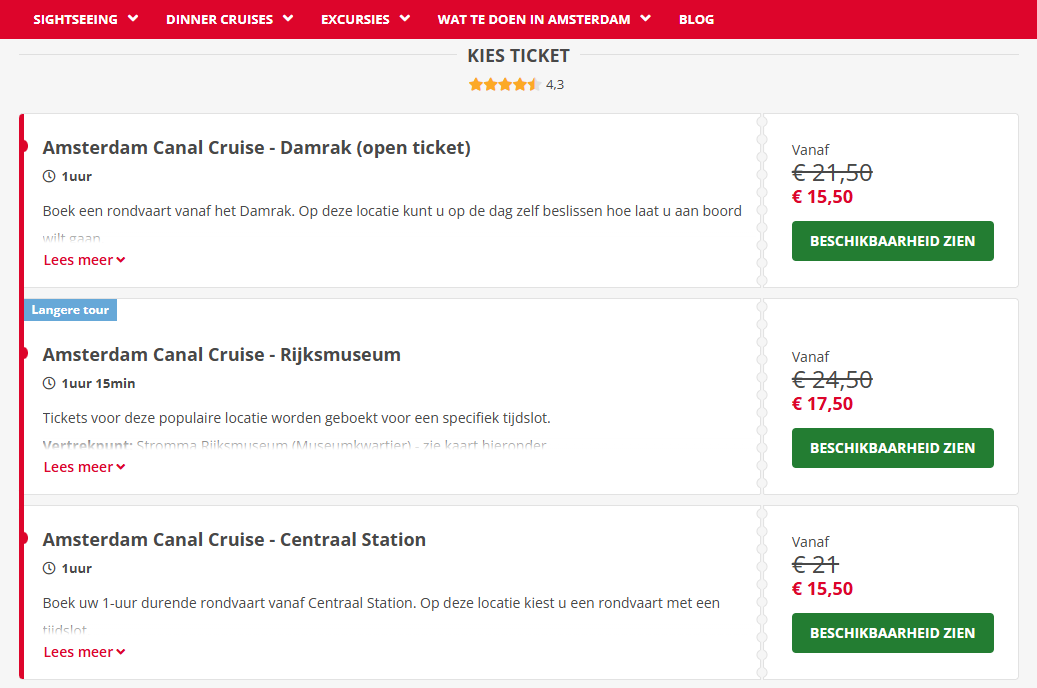Viewport: 1037px width, 688px height.
Task: Check availability for Damrak open ticket
Action: tap(893, 241)
